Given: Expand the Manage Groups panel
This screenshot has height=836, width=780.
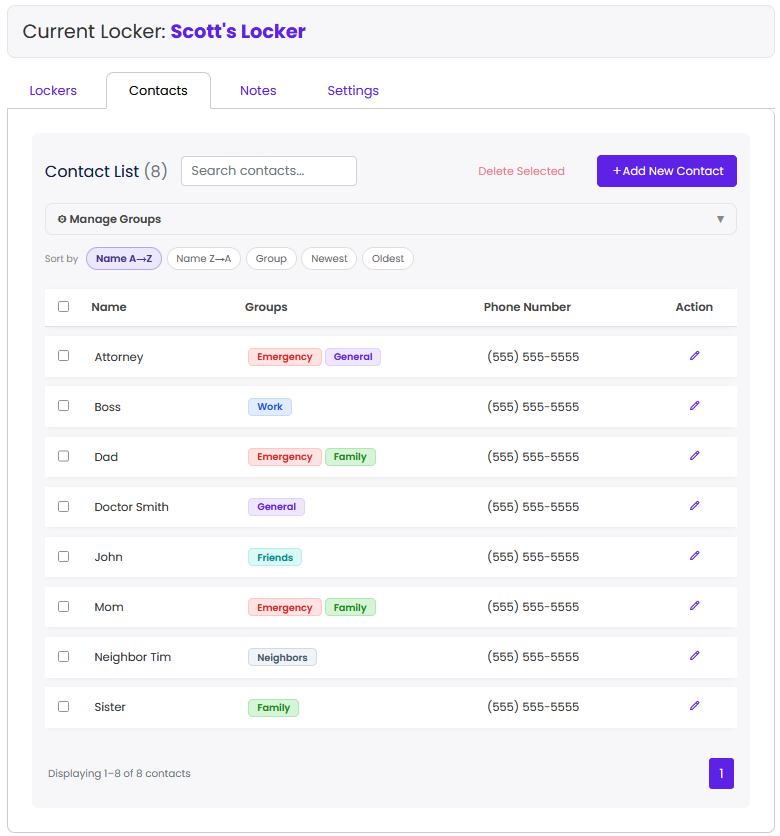Looking at the screenshot, I should (x=391, y=219).
